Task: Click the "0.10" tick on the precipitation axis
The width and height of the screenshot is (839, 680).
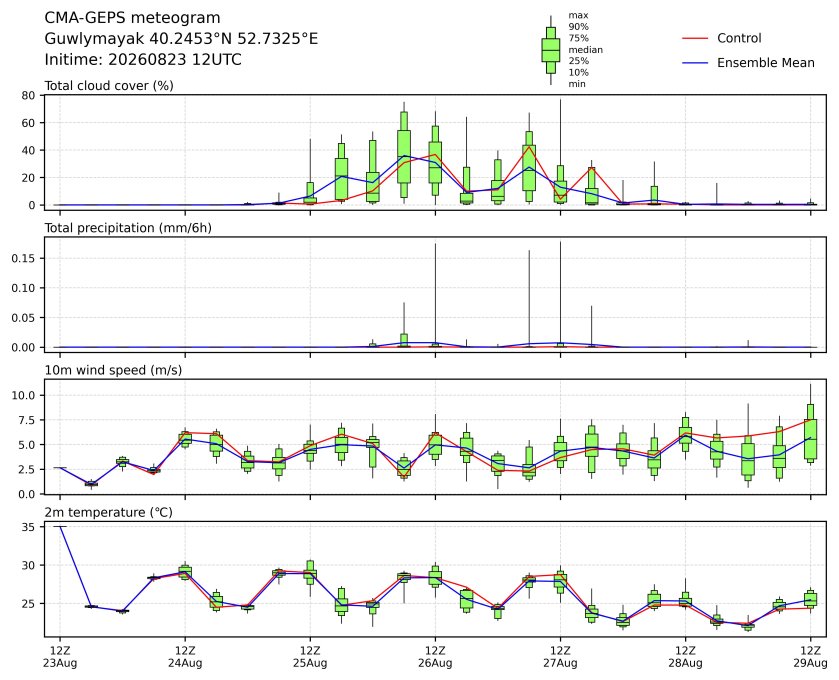Action: pyautogui.click(x=24, y=288)
